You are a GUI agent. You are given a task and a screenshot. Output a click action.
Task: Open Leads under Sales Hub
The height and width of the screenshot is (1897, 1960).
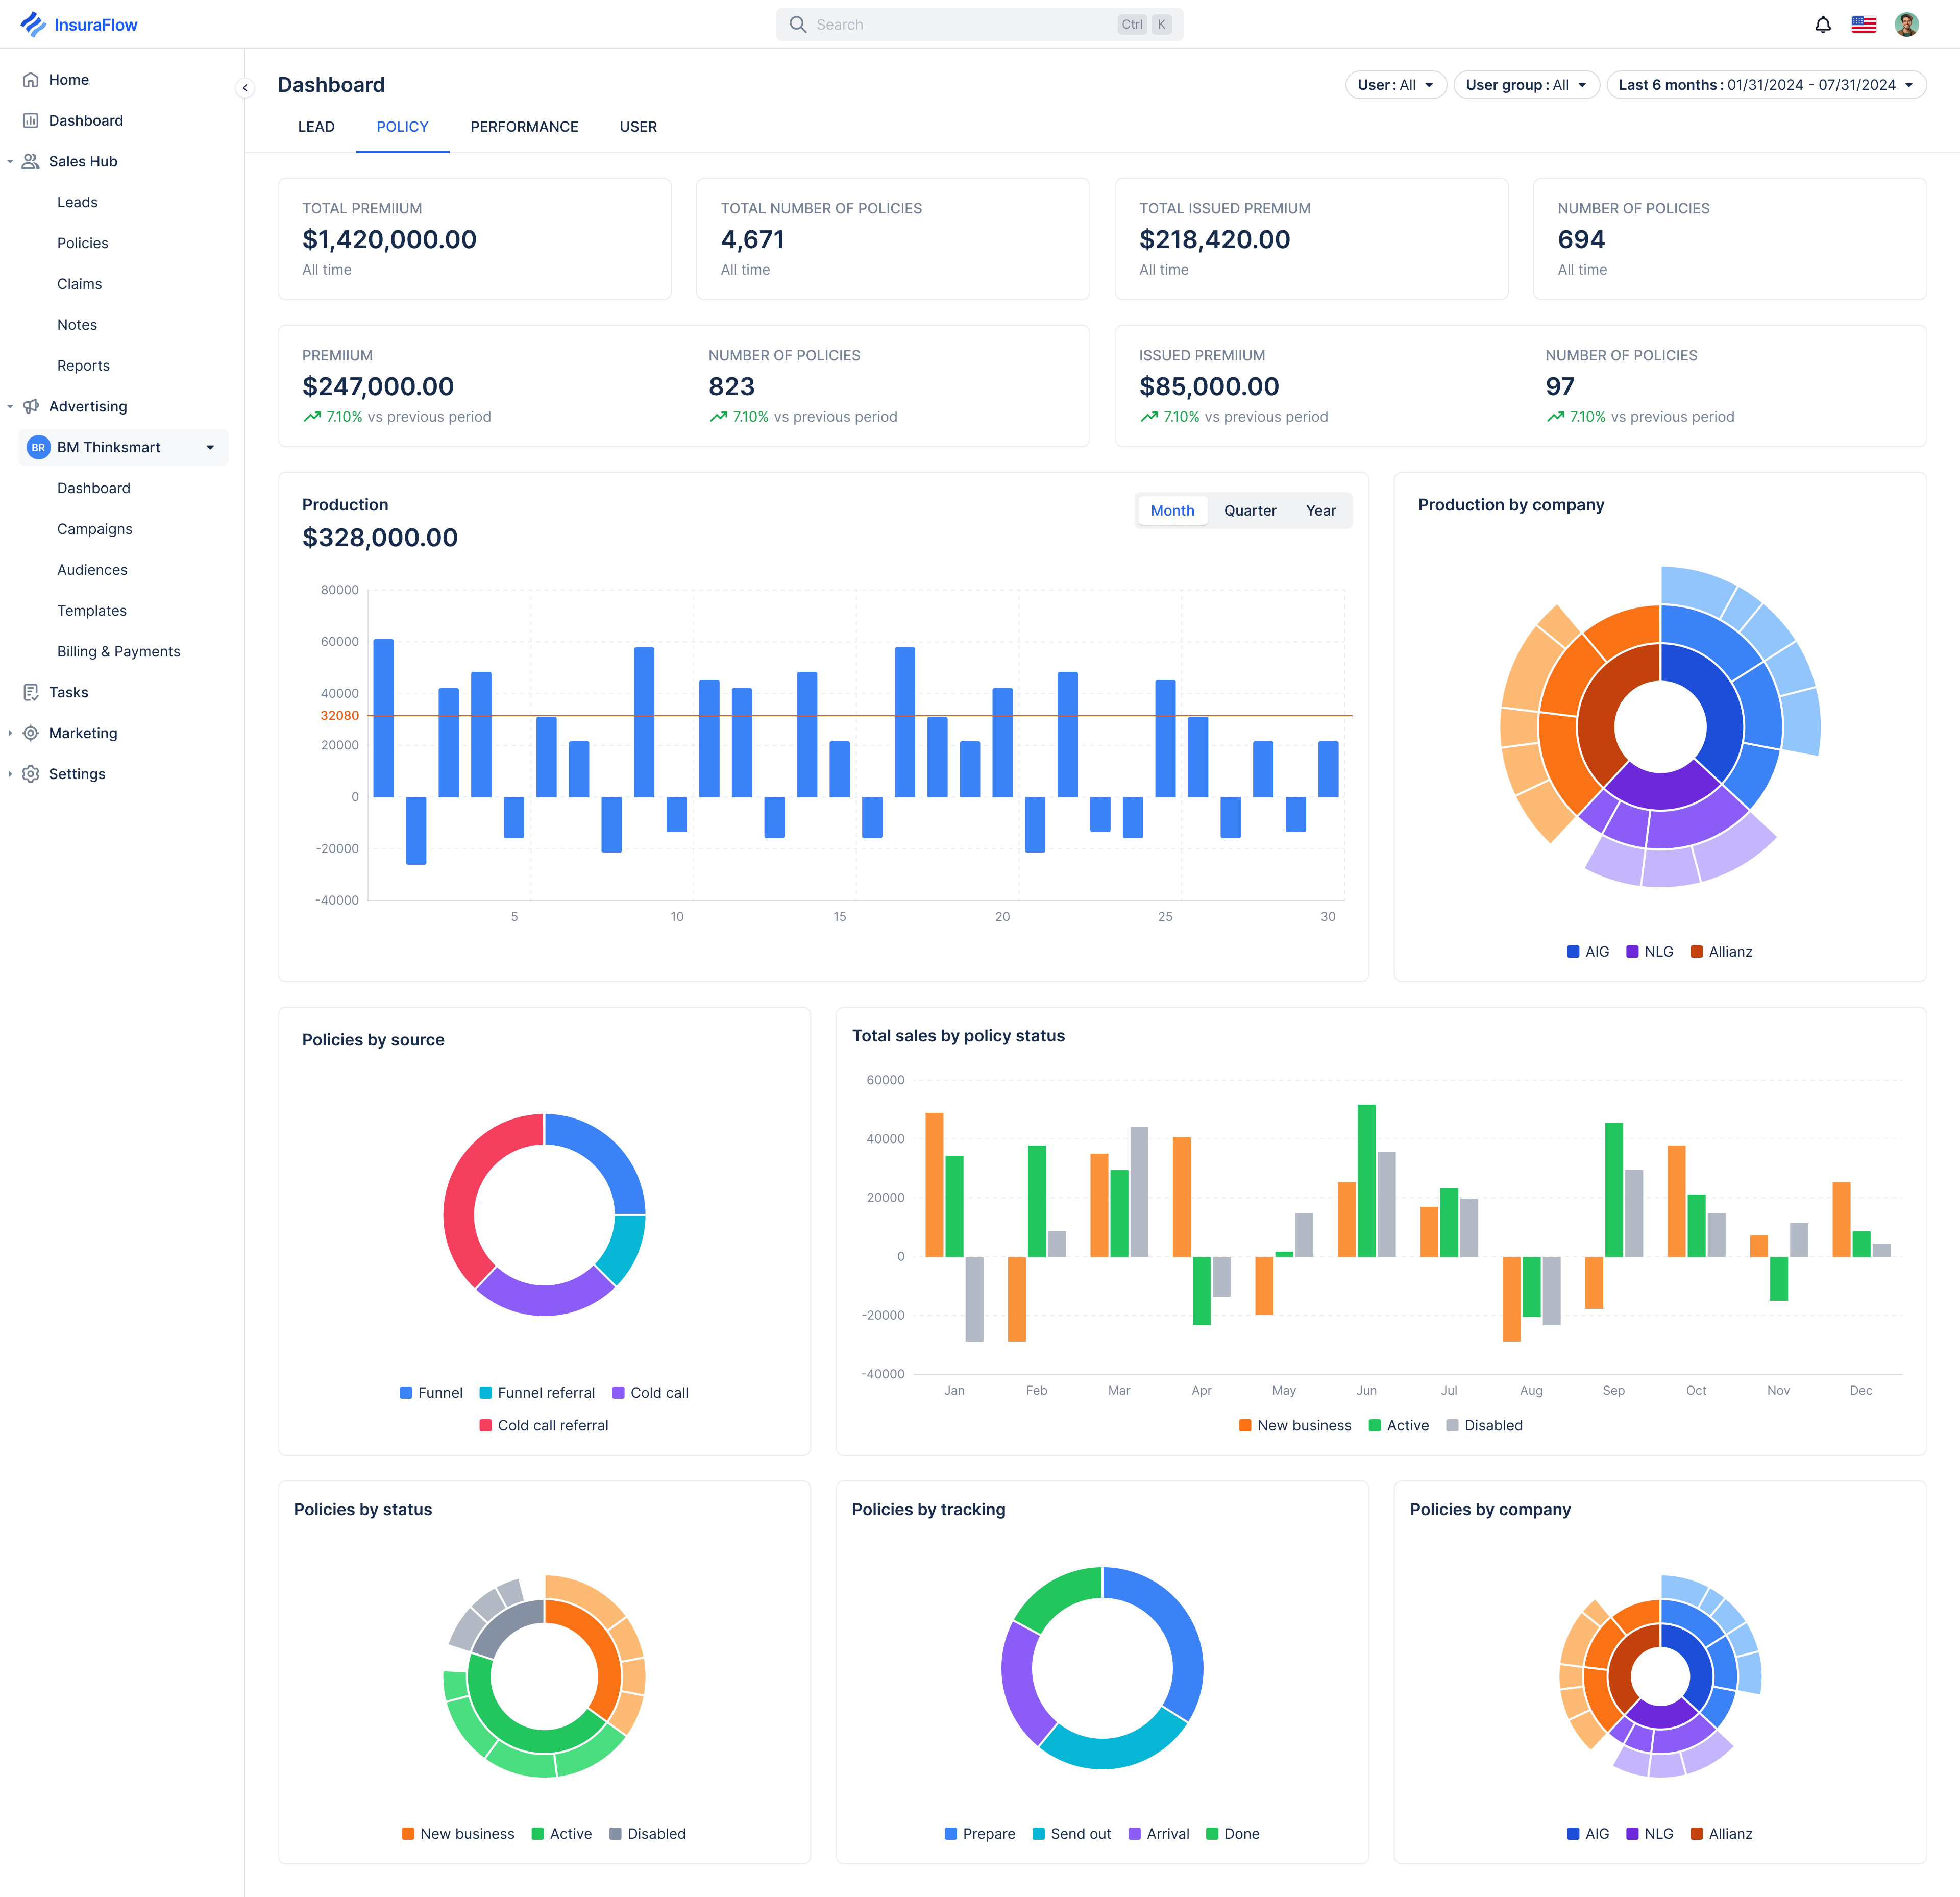(77, 202)
